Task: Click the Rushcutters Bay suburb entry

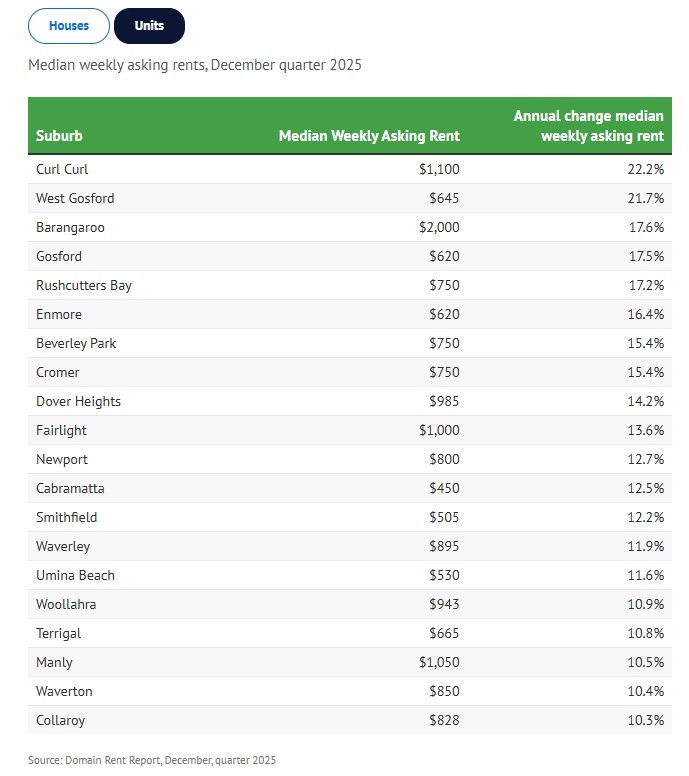Action: [84, 286]
